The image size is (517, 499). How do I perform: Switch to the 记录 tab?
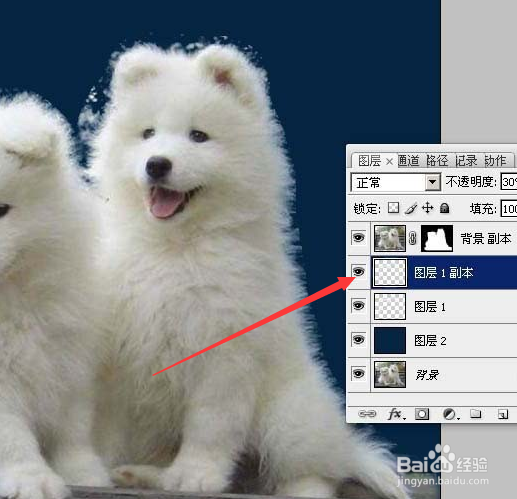pos(466,161)
